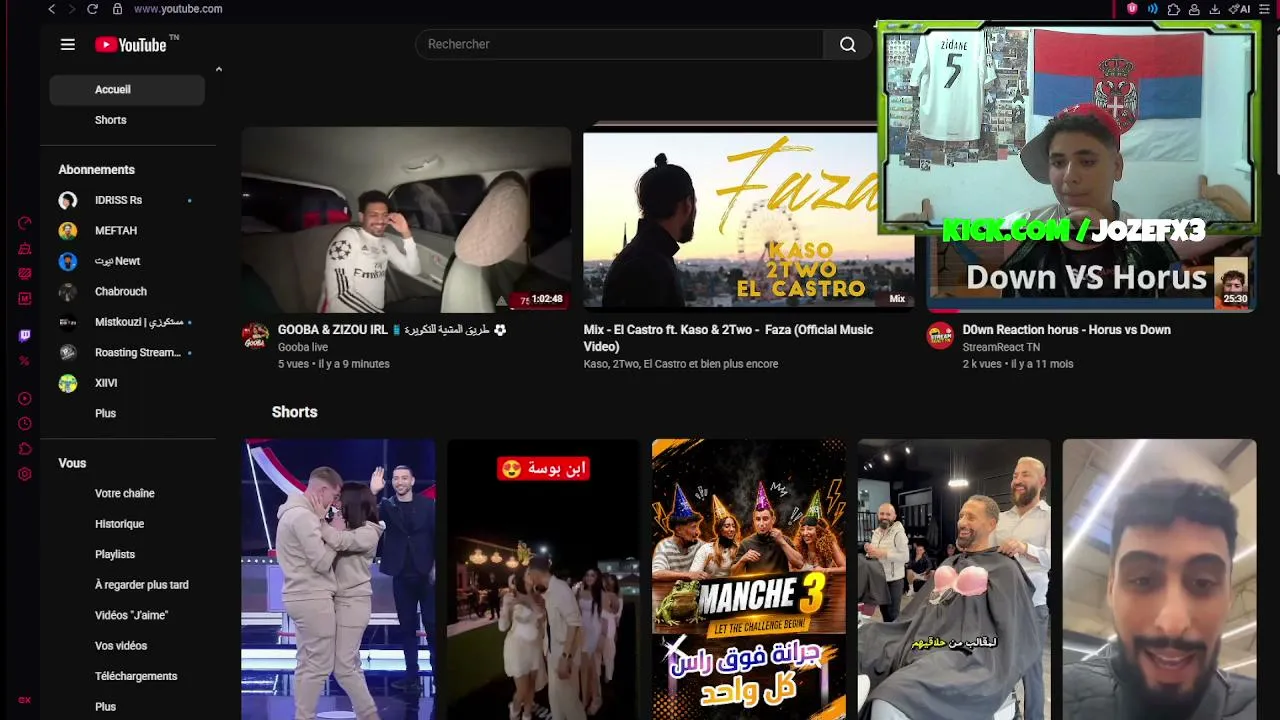
Task: Click the Vous section heading
Action: (72, 463)
